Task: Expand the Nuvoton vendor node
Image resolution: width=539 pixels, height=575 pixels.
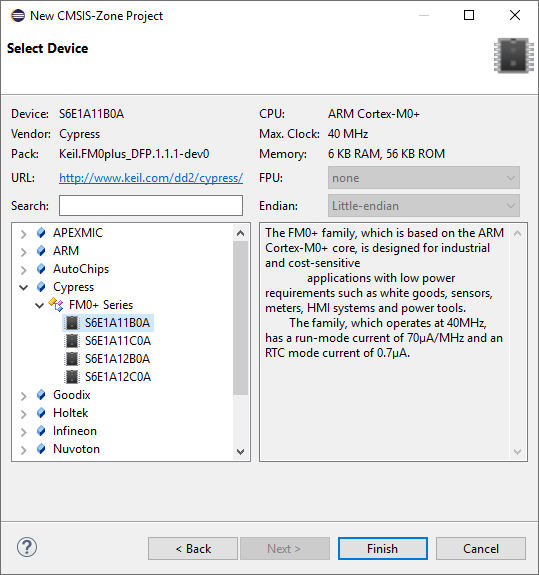Action: tap(23, 450)
